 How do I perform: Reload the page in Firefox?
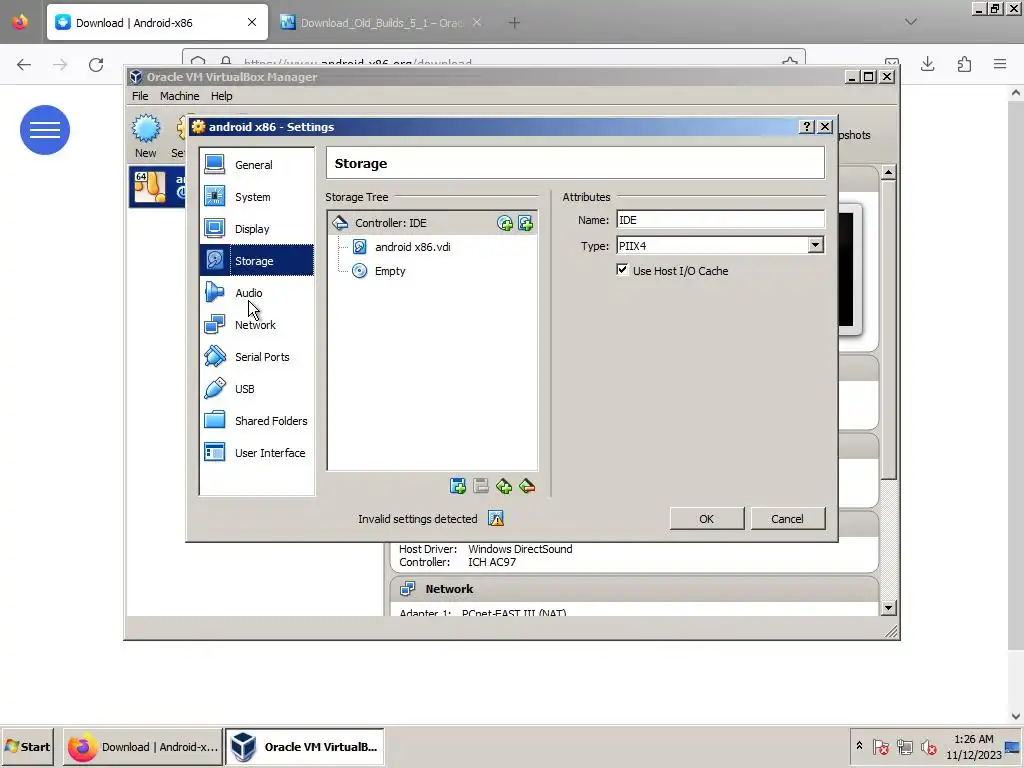(96, 65)
